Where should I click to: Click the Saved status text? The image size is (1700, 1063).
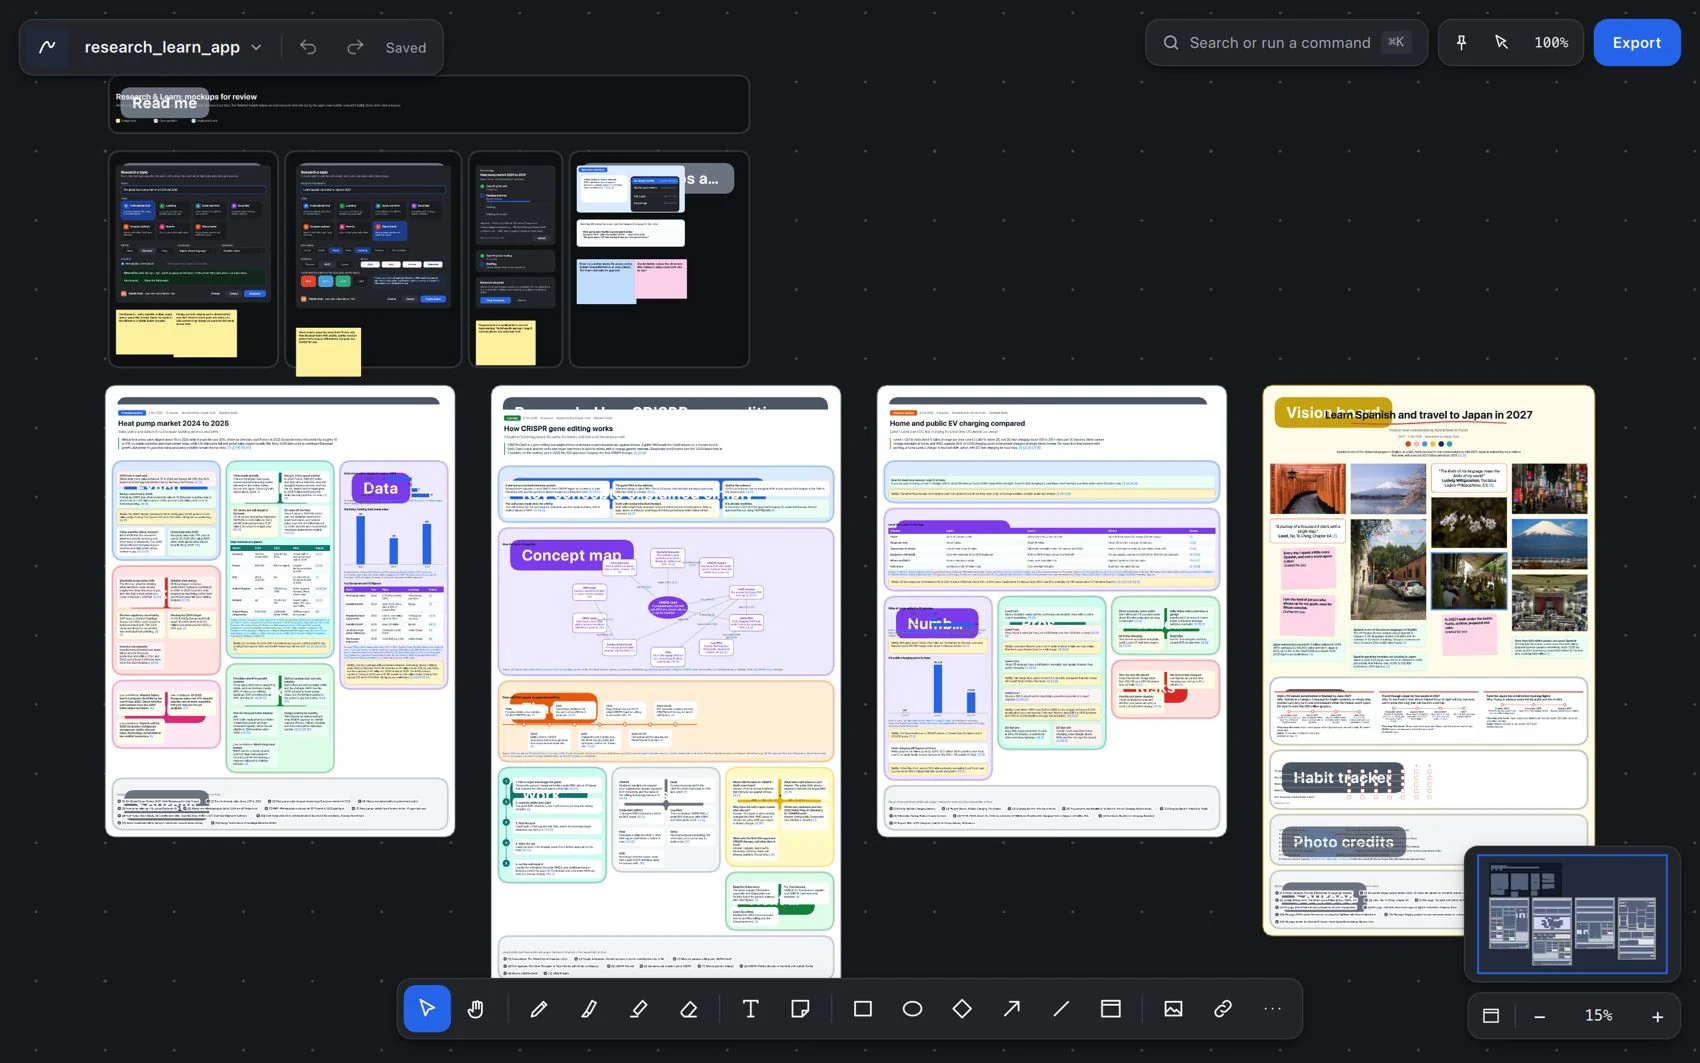[x=405, y=47]
